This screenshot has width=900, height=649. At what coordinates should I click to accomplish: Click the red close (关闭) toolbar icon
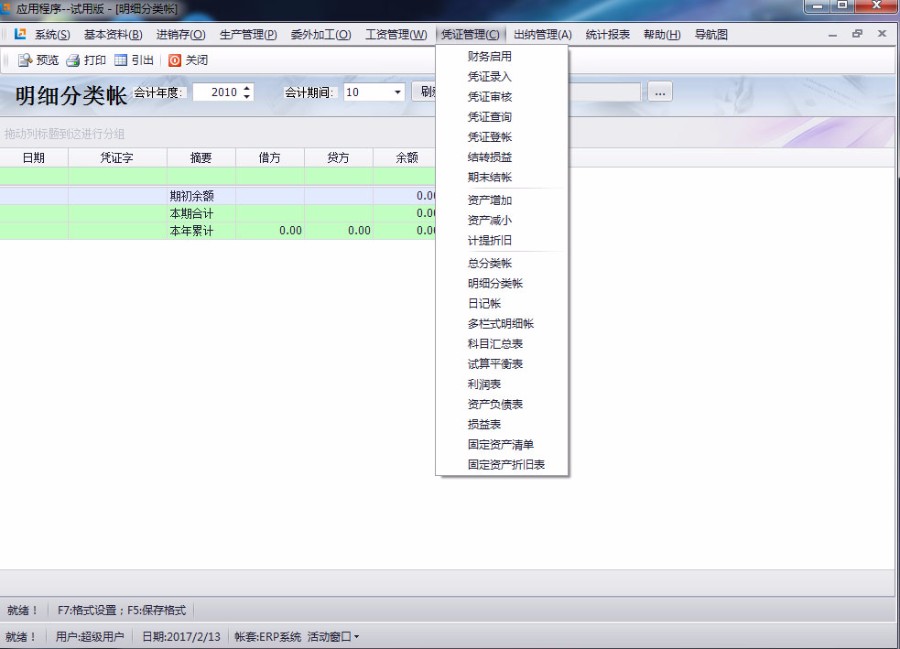click(174, 60)
